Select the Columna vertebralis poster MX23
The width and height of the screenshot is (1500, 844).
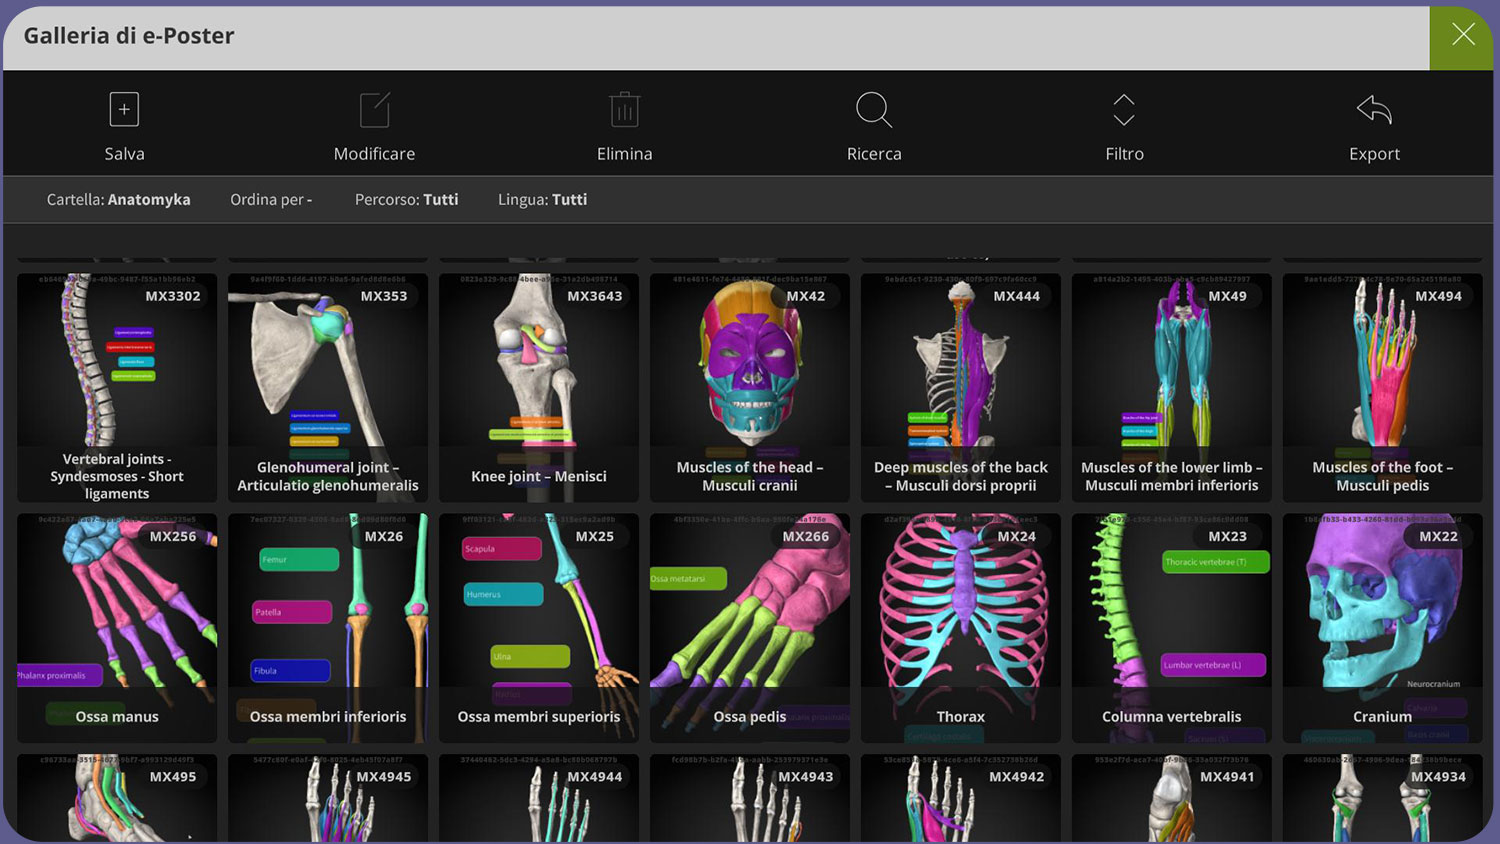1172,628
